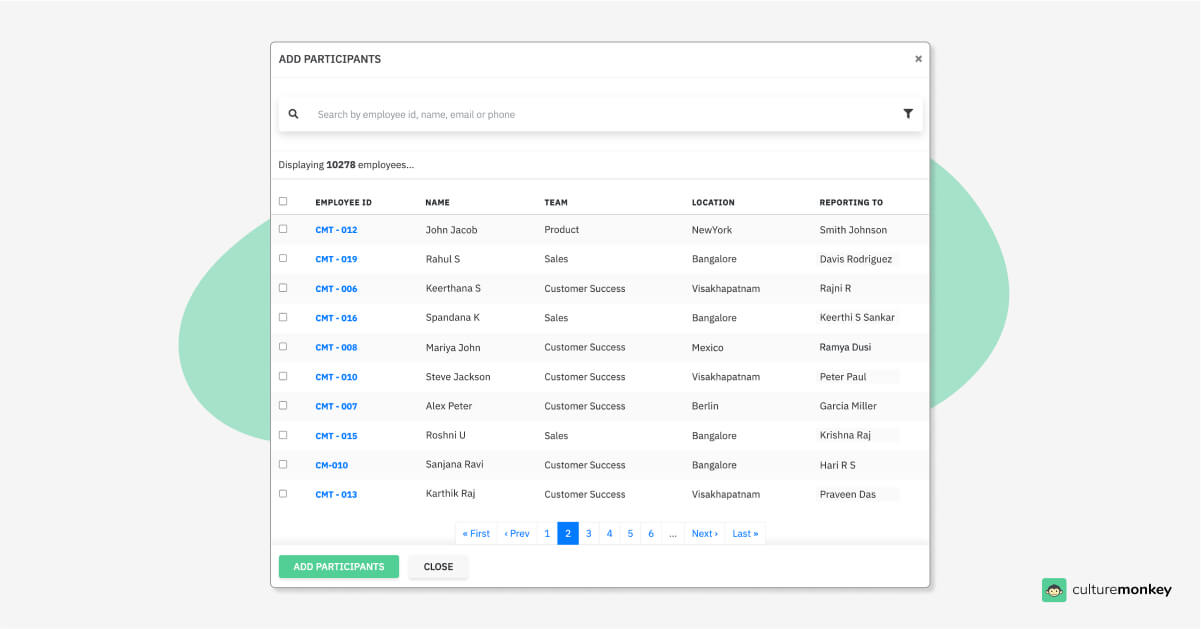
Task: Toggle the checkbox for Spandana K
Action: [283, 317]
